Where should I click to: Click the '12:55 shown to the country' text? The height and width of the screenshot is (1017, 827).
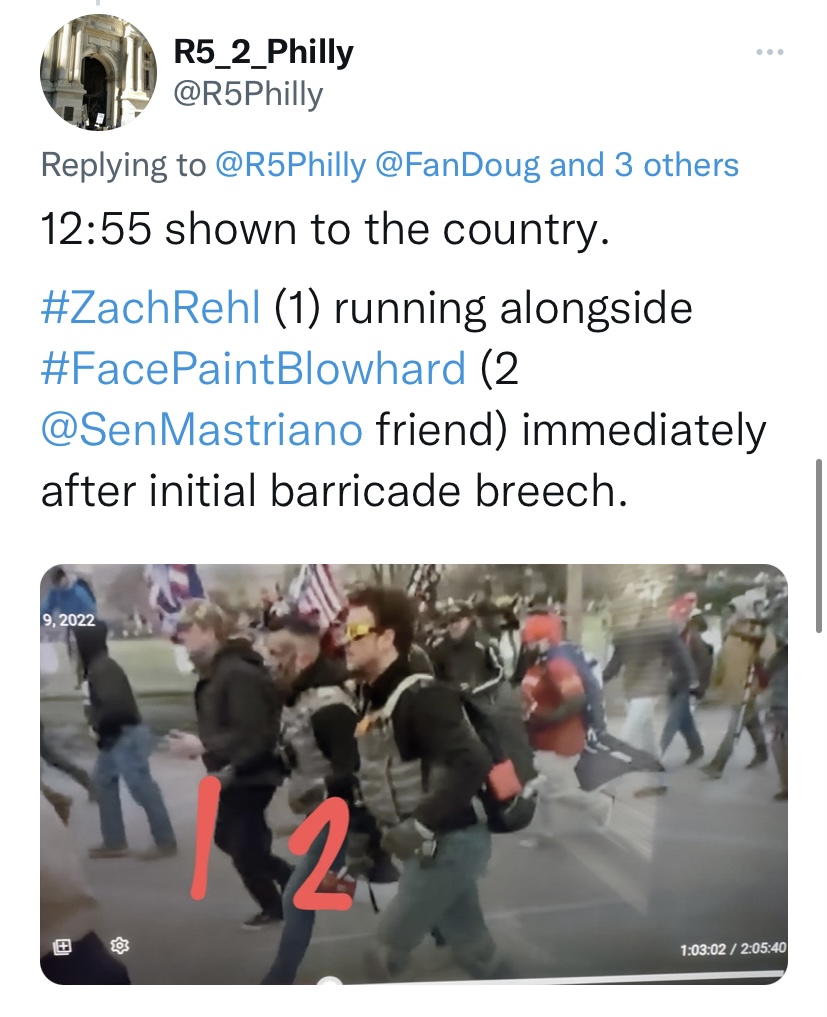pos(325,230)
